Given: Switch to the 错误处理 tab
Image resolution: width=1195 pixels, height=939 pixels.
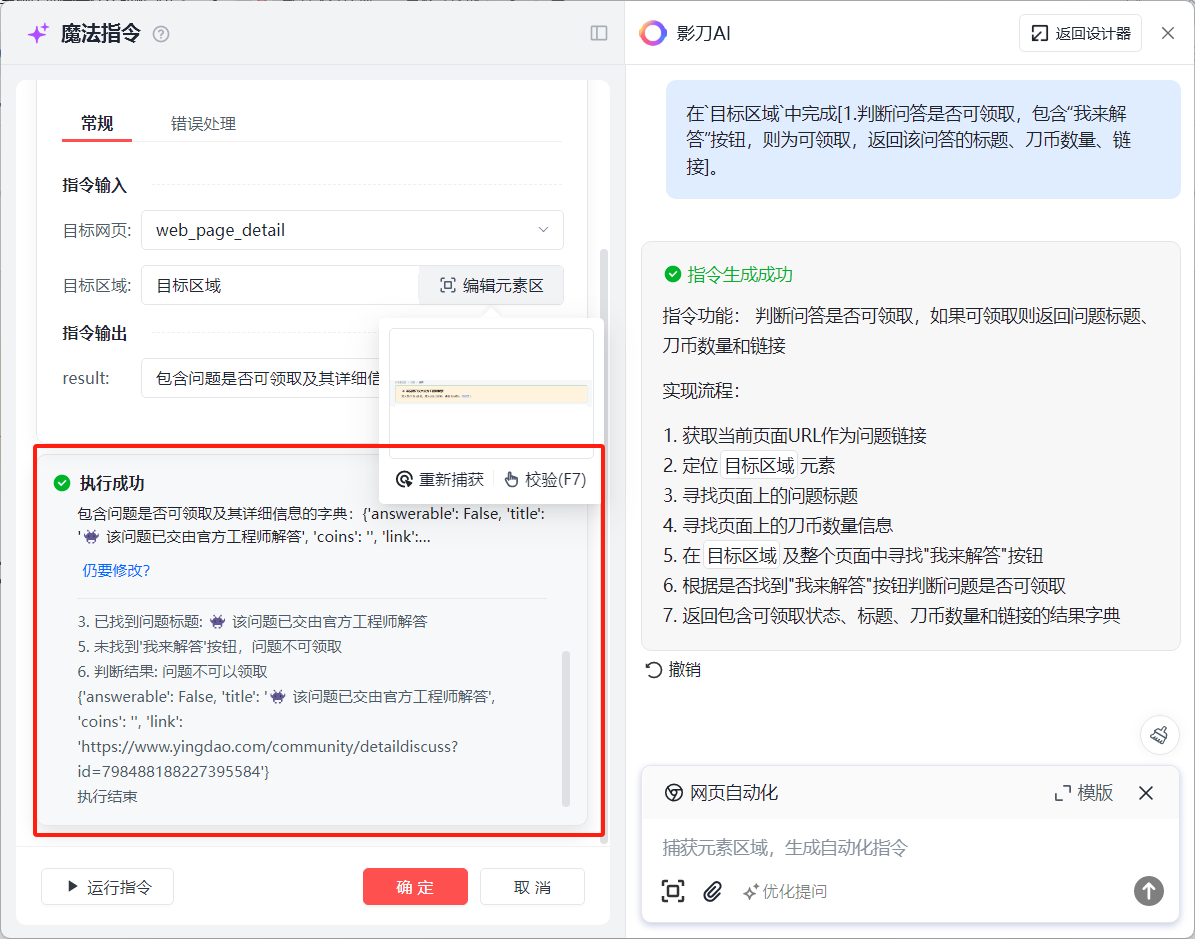Looking at the screenshot, I should (x=203, y=124).
